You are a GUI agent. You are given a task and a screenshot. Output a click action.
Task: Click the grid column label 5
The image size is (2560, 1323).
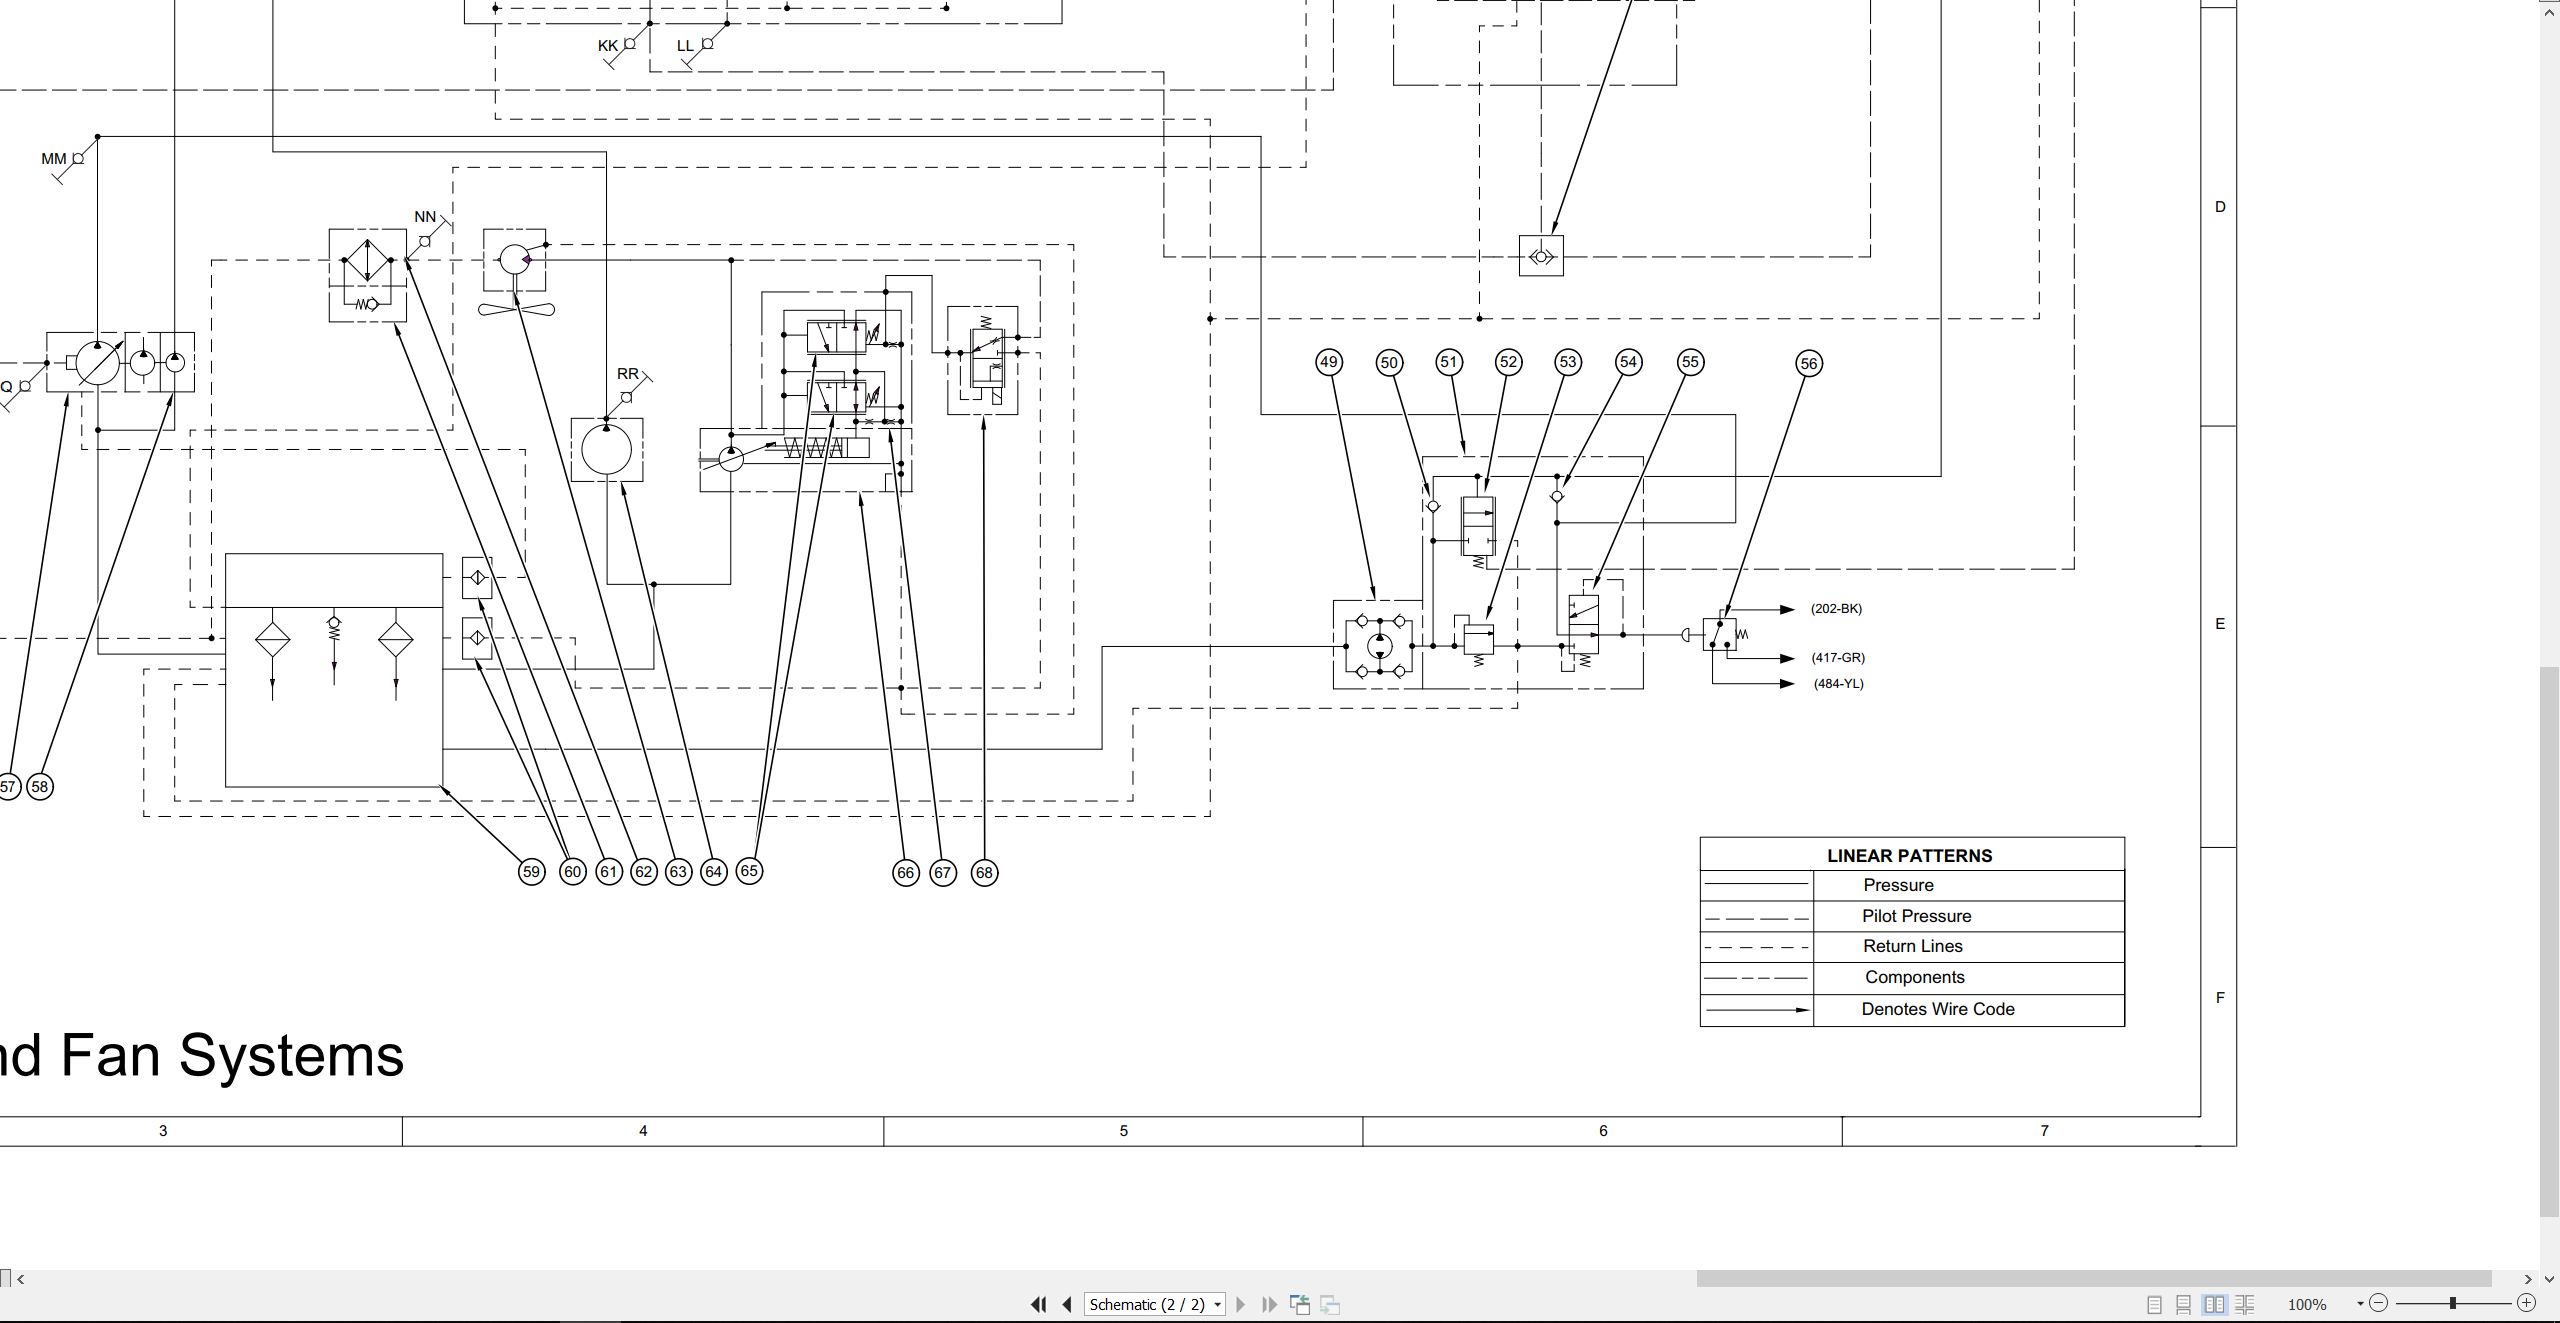tap(1123, 1131)
